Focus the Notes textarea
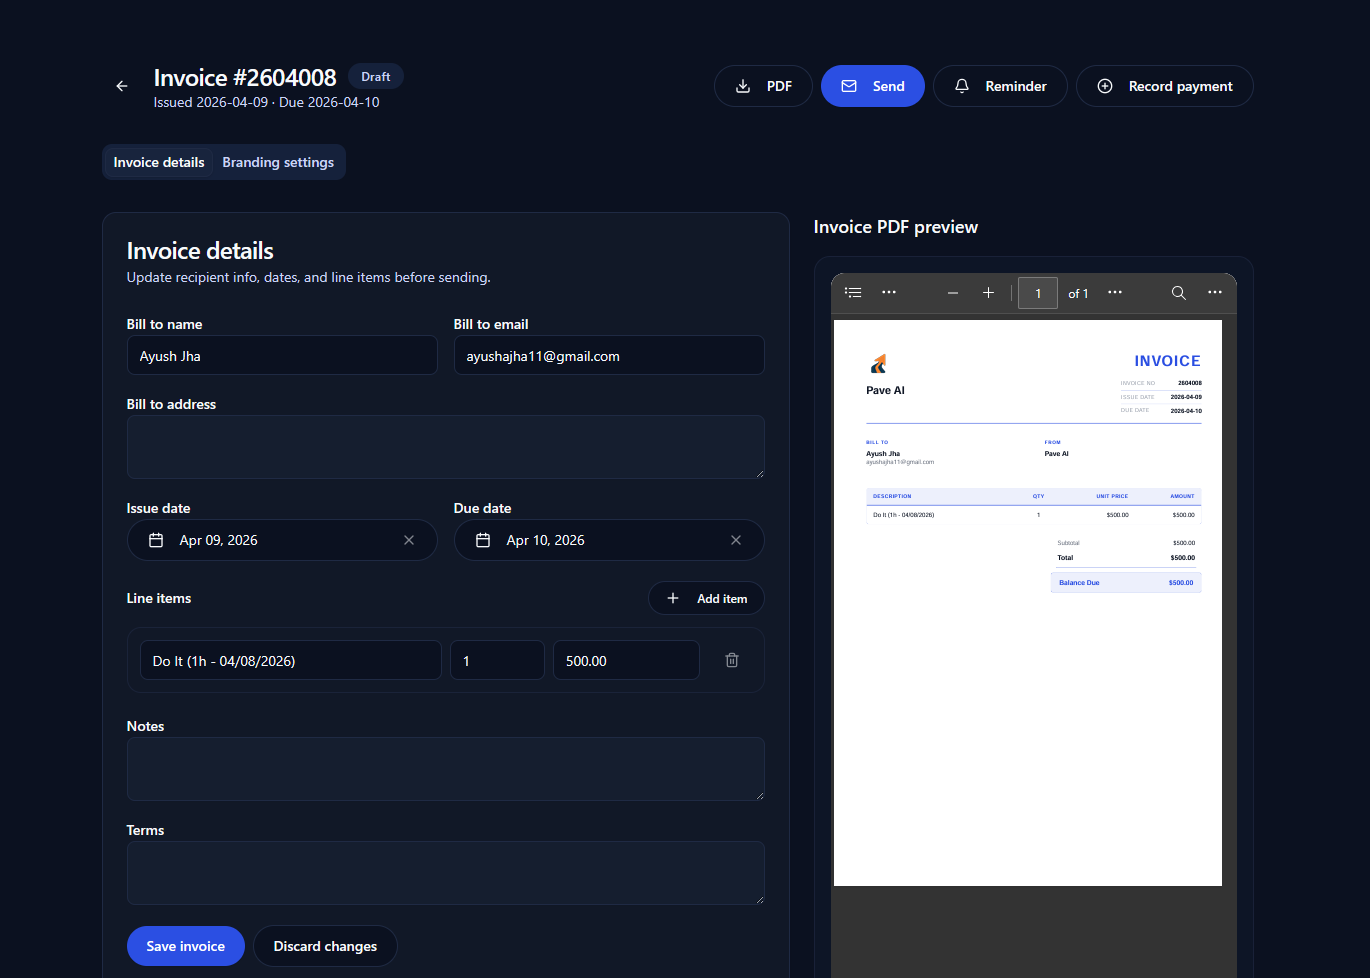 pyautogui.click(x=446, y=769)
